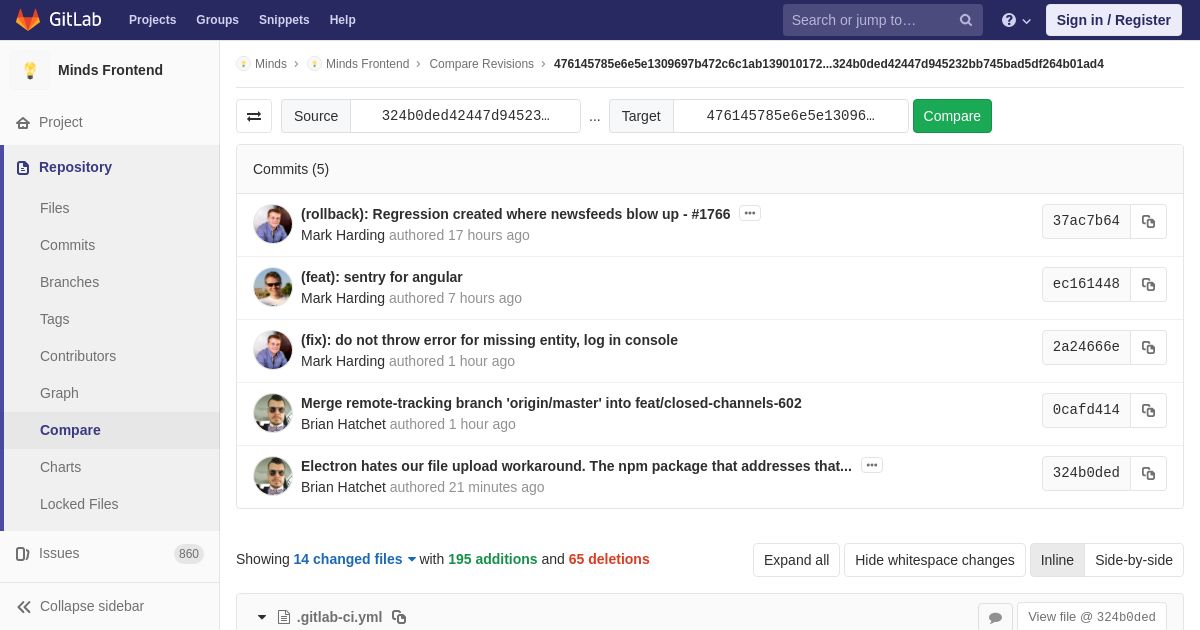The image size is (1200, 630).
Task: Copy commit SHA 324b0ded
Action: tap(1148, 473)
